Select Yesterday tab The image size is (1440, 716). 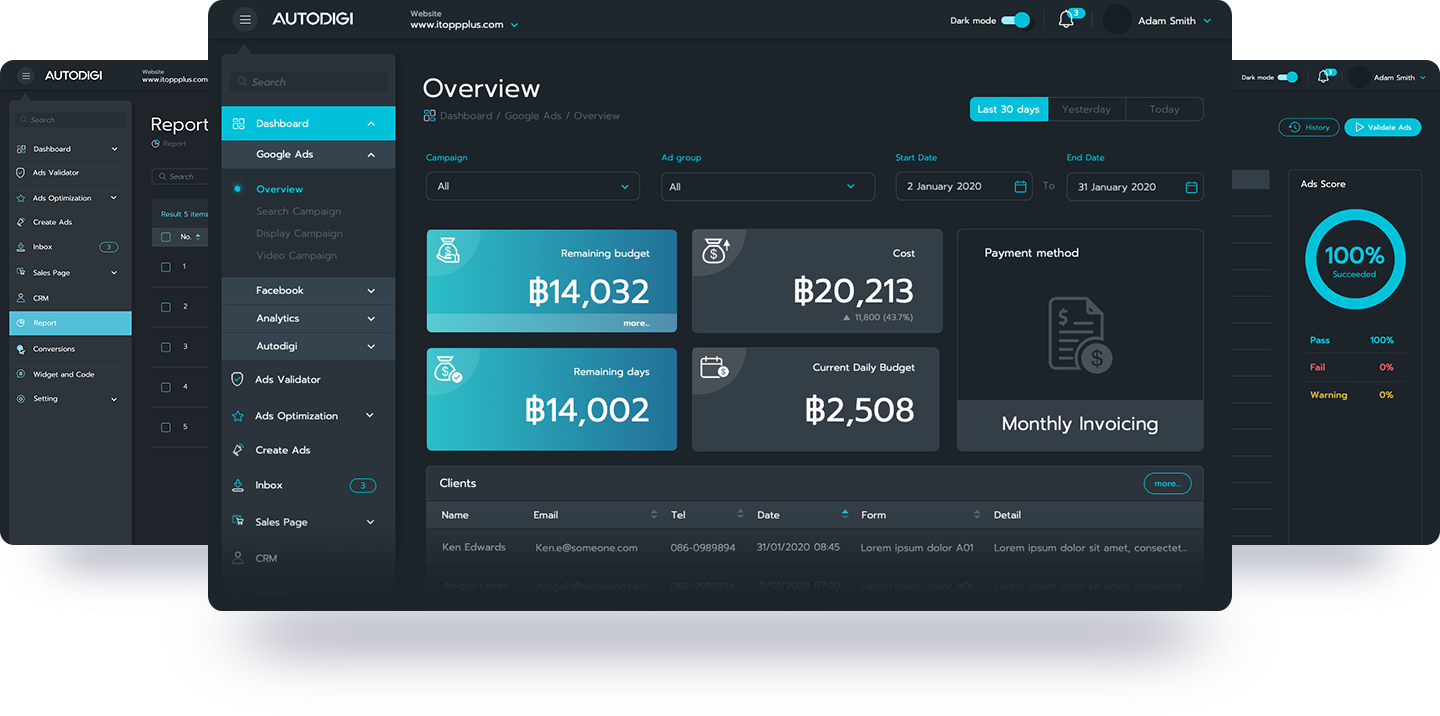click(x=1087, y=110)
